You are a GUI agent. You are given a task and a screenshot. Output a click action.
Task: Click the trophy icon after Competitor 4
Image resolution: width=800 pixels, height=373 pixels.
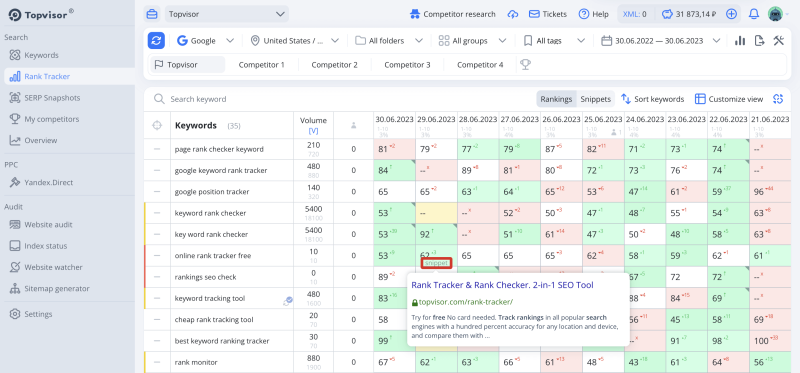pyautogui.click(x=525, y=65)
